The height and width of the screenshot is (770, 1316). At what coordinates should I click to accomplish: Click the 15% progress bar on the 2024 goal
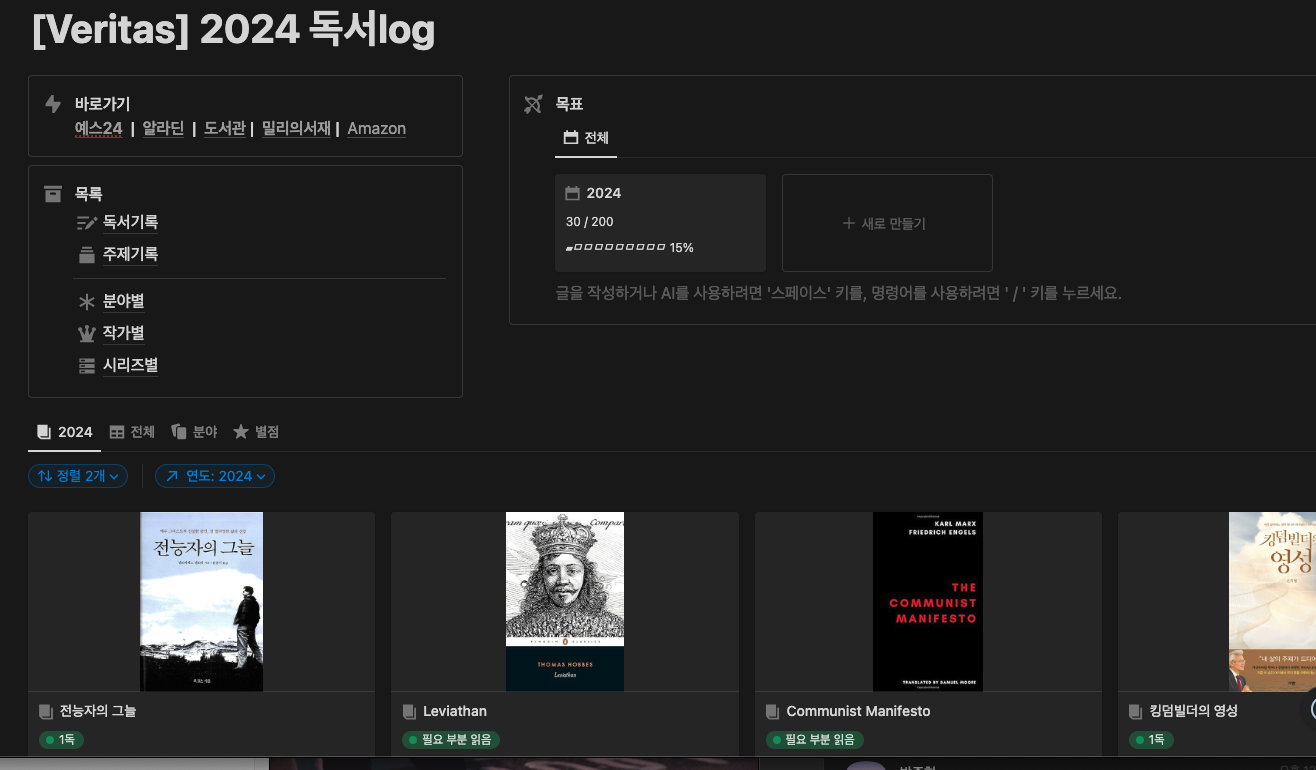click(630, 247)
